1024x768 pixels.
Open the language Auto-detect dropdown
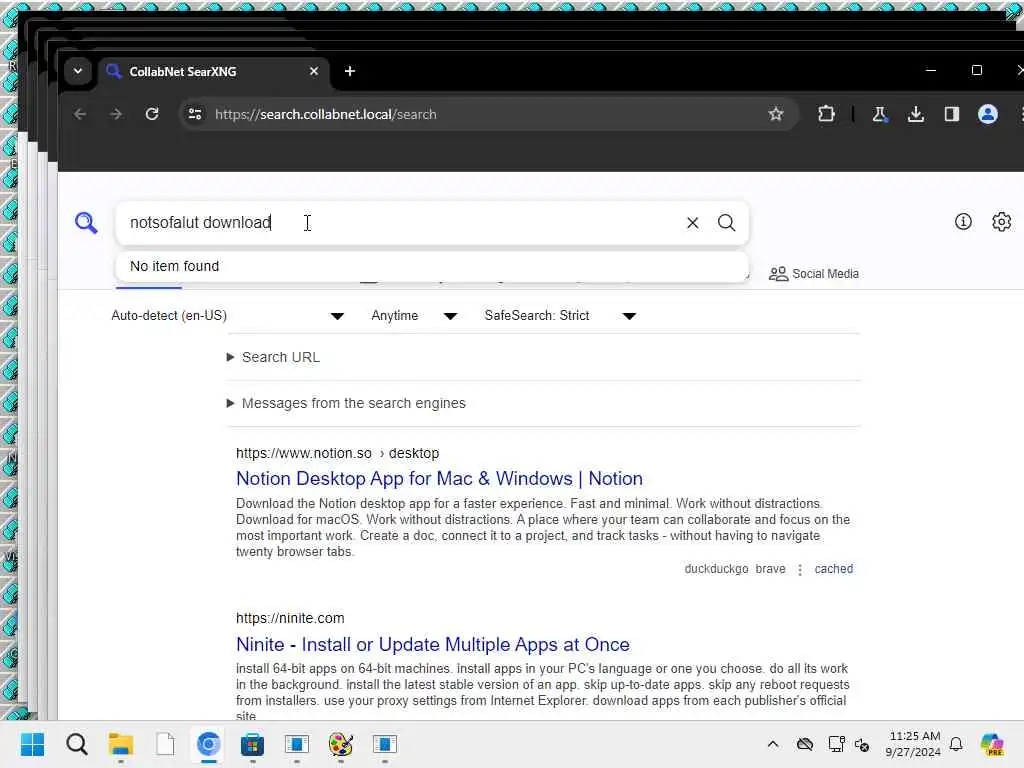point(227,316)
